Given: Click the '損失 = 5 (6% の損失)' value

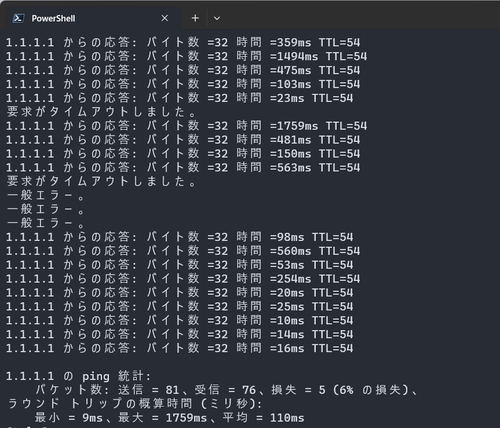Looking at the screenshot, I should click(x=340, y=390).
